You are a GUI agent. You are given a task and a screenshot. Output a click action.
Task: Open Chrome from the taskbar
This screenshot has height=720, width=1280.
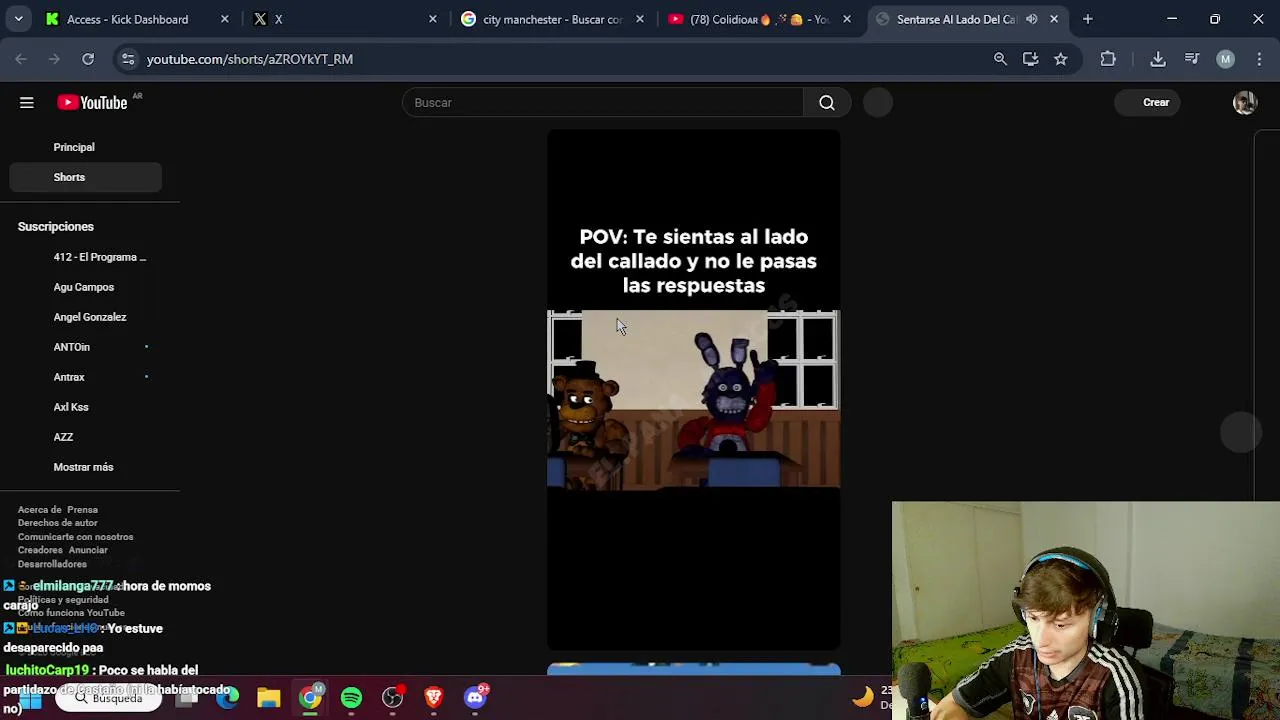point(310,698)
